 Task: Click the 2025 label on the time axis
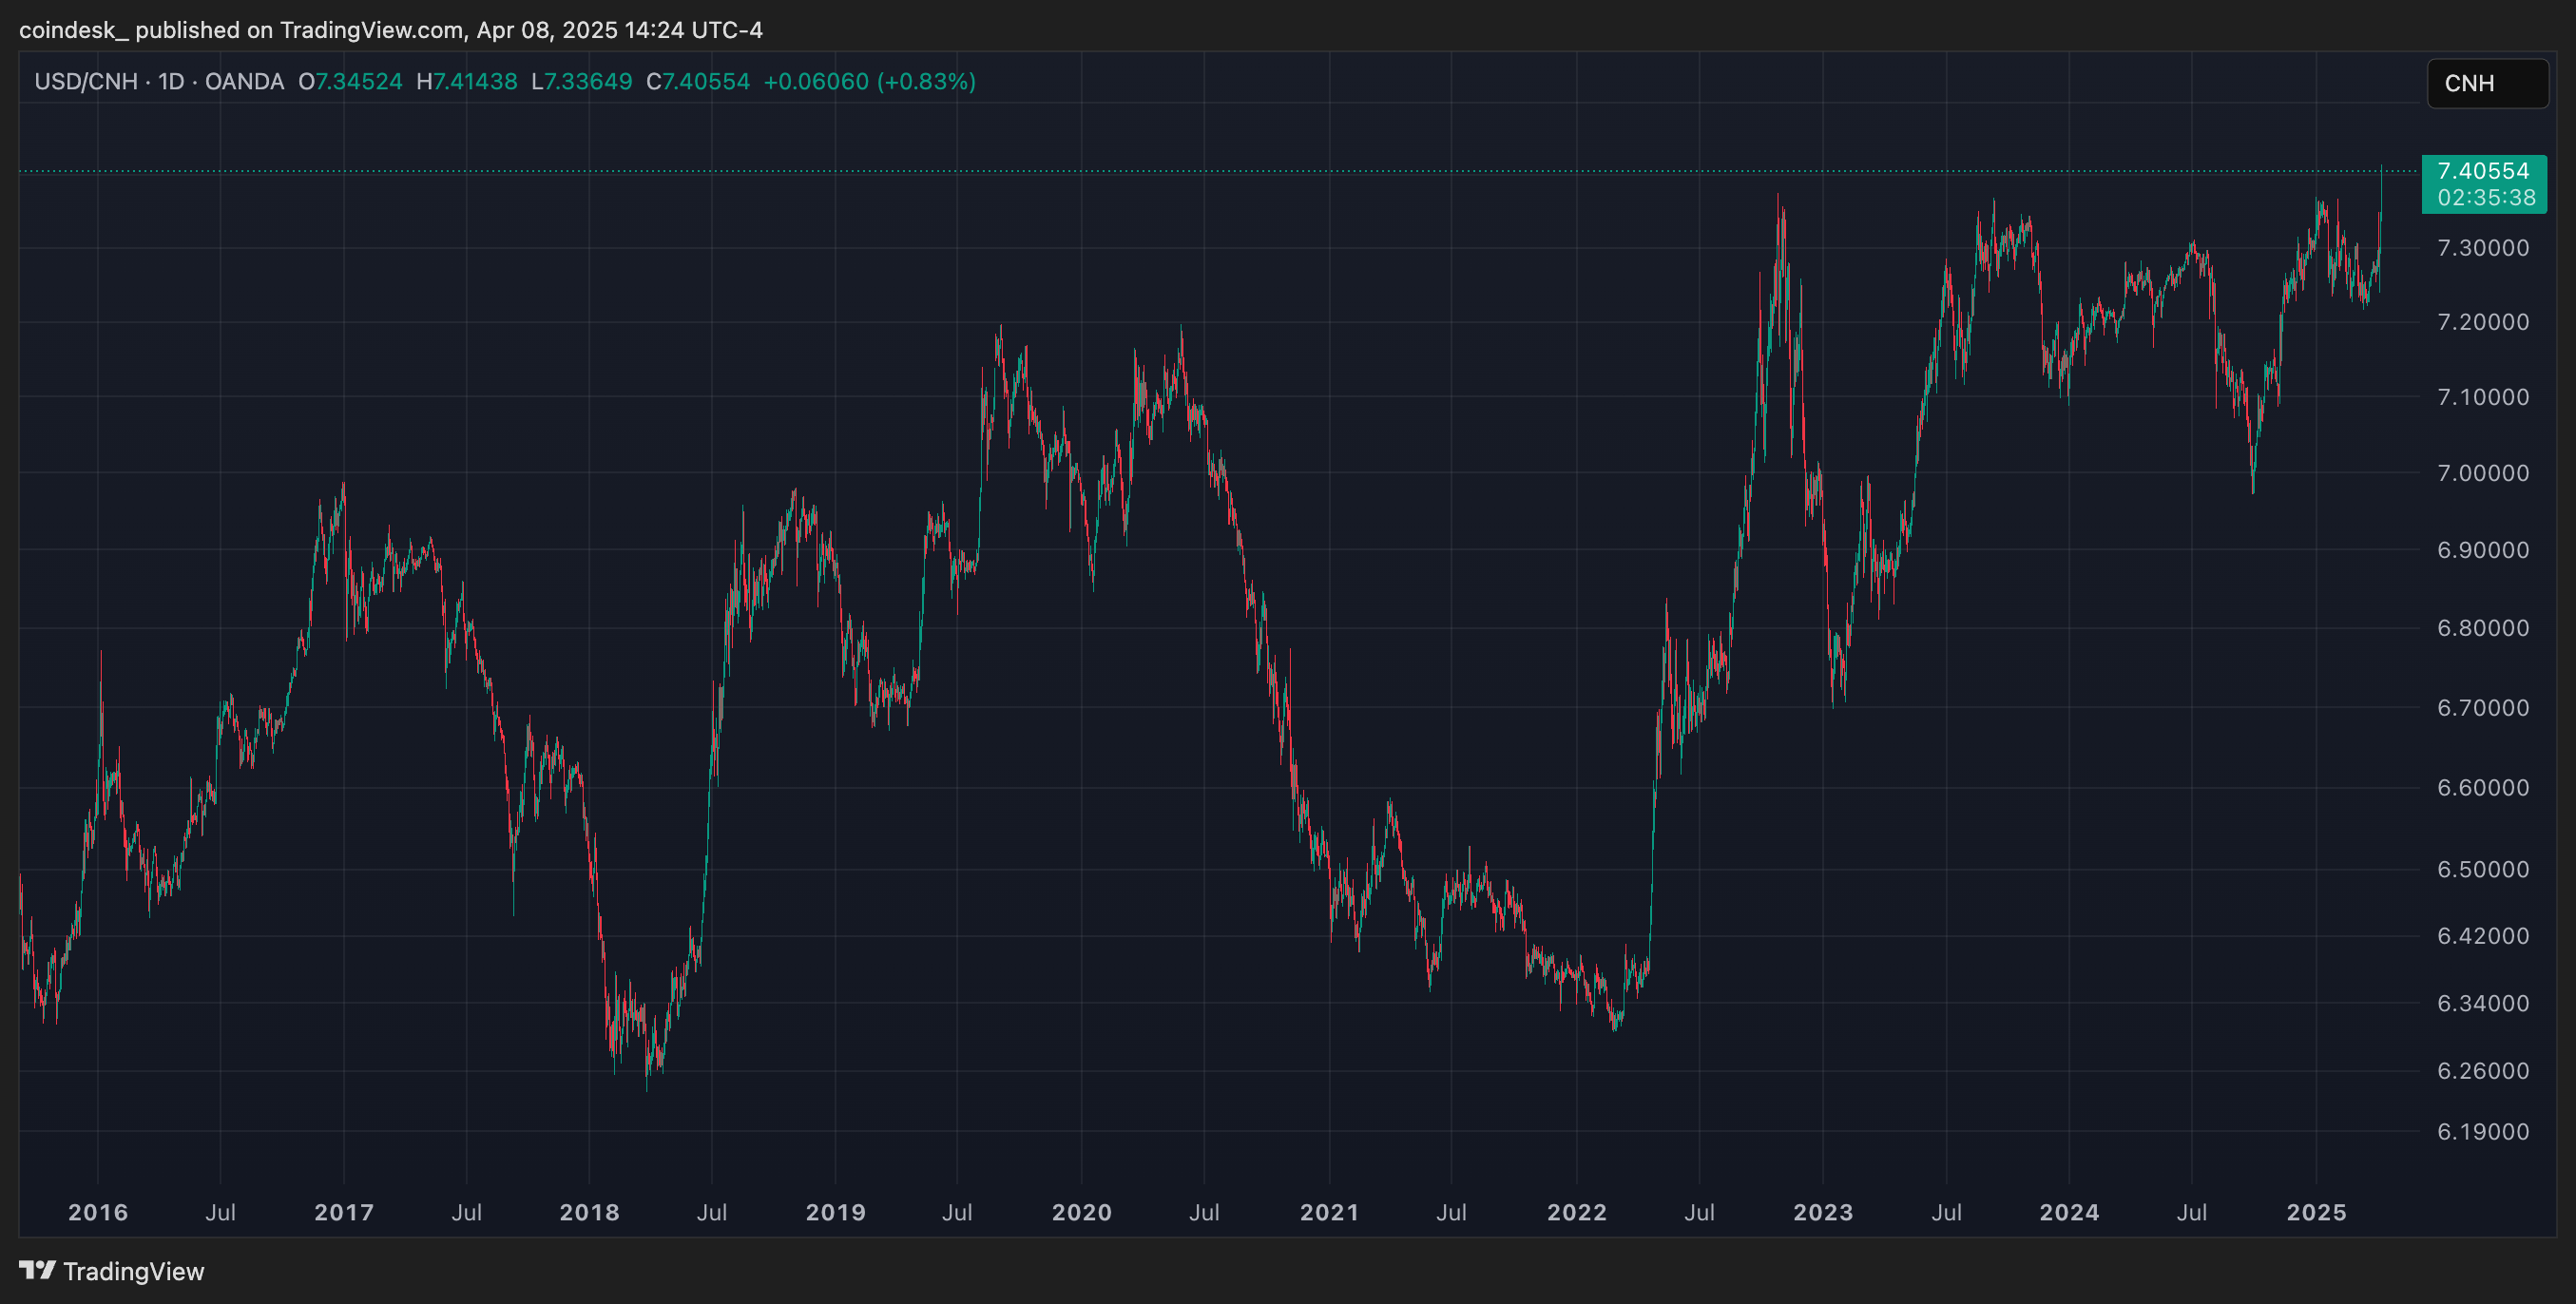point(2316,1212)
